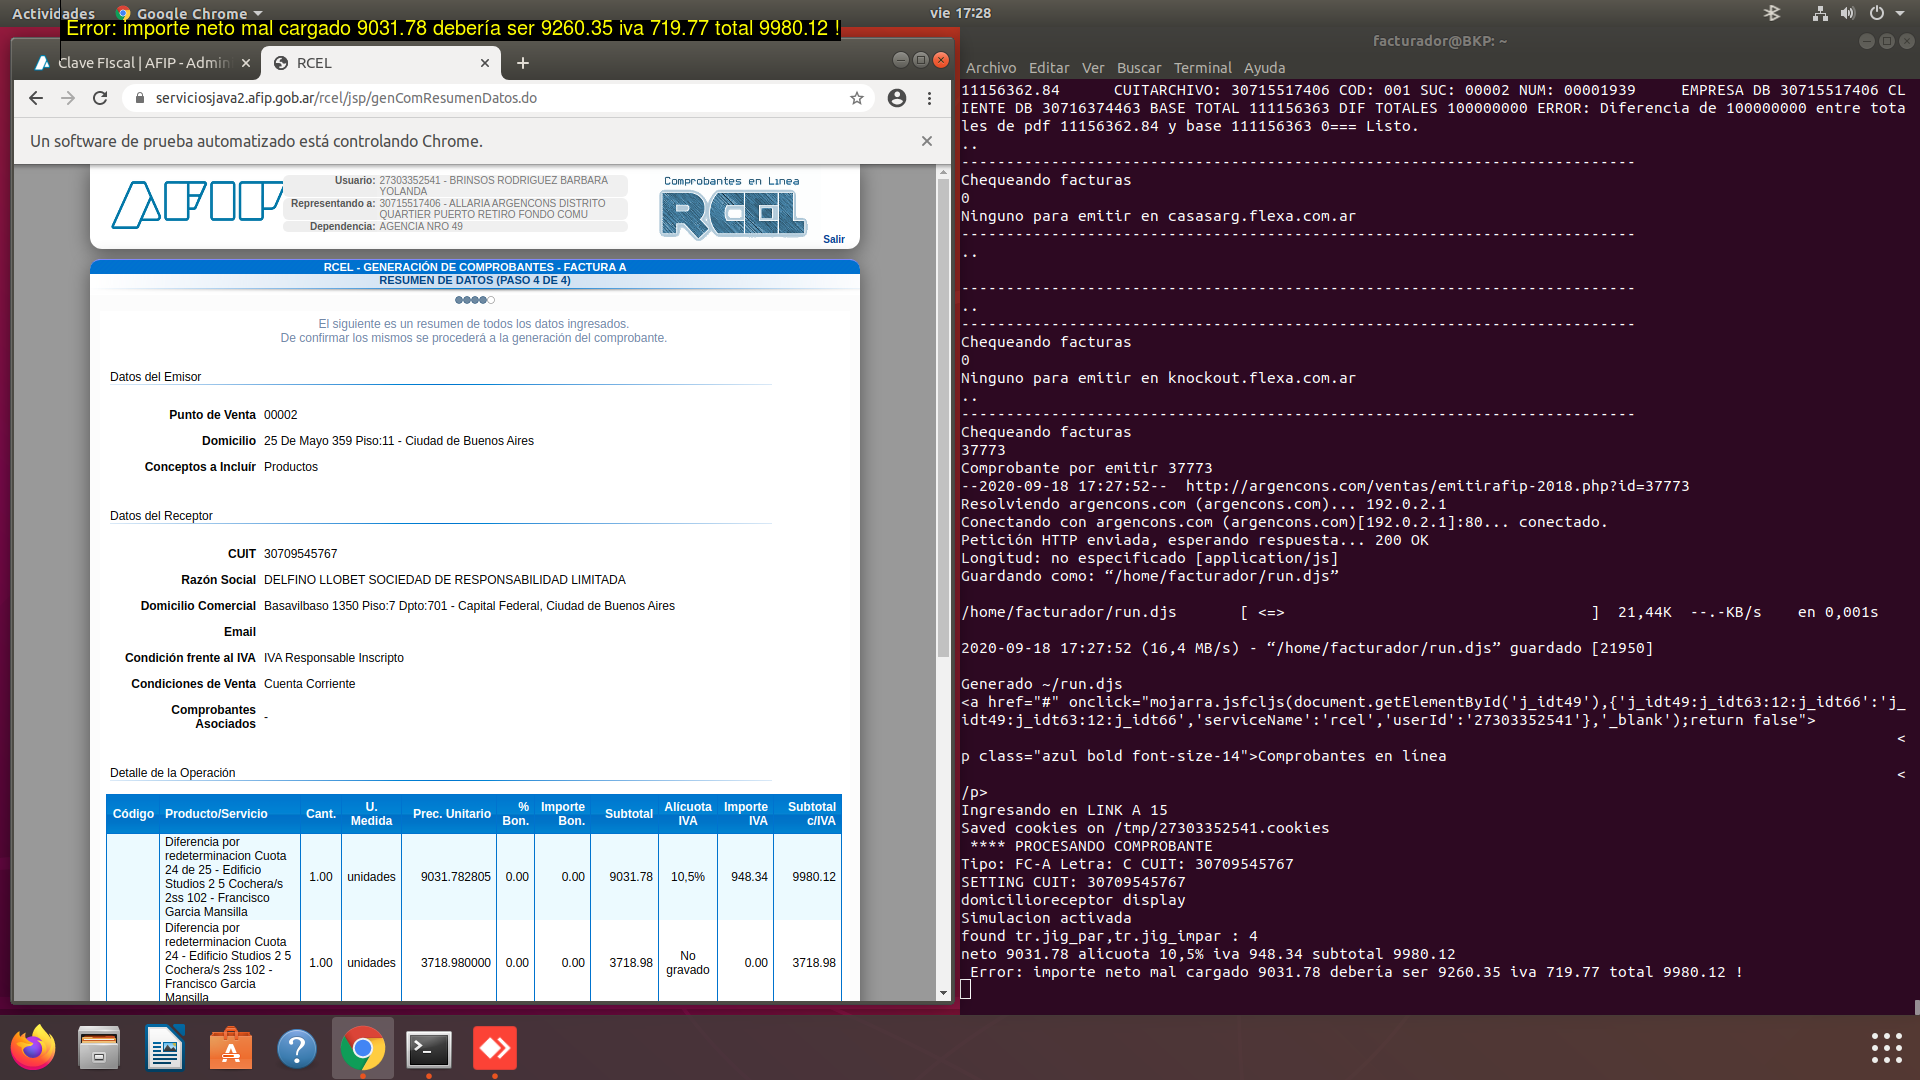
Task: Close the RCEL tab
Action: point(485,63)
